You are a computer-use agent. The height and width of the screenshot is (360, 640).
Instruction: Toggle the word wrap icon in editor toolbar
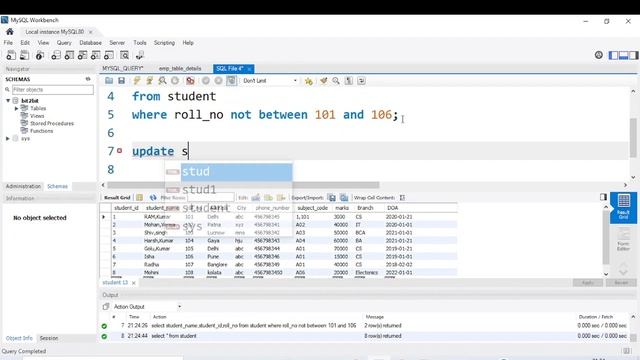click(x=362, y=81)
